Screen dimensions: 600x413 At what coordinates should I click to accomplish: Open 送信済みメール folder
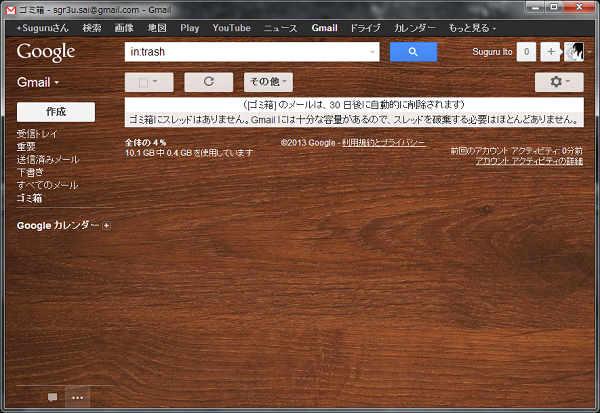(48, 160)
